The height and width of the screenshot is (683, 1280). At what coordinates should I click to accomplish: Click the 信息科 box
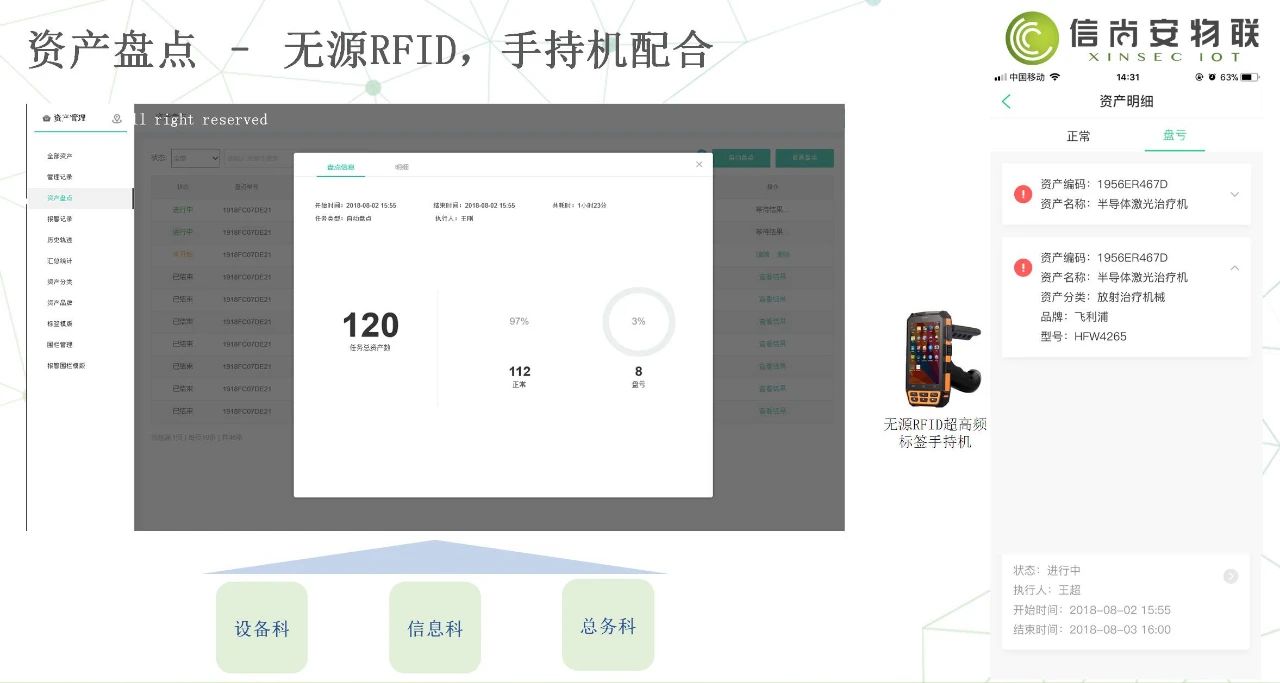click(435, 628)
